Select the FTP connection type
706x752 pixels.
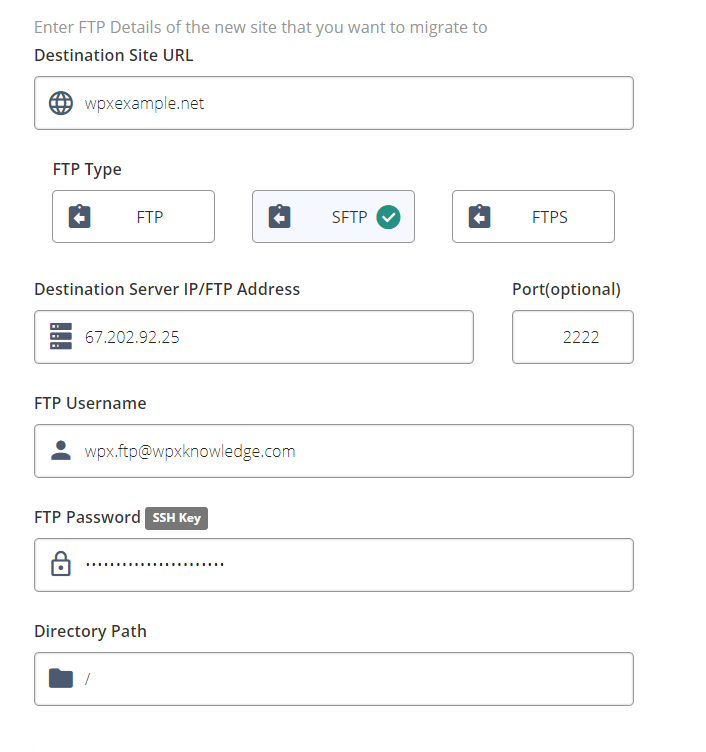pyautogui.click(x=133, y=217)
